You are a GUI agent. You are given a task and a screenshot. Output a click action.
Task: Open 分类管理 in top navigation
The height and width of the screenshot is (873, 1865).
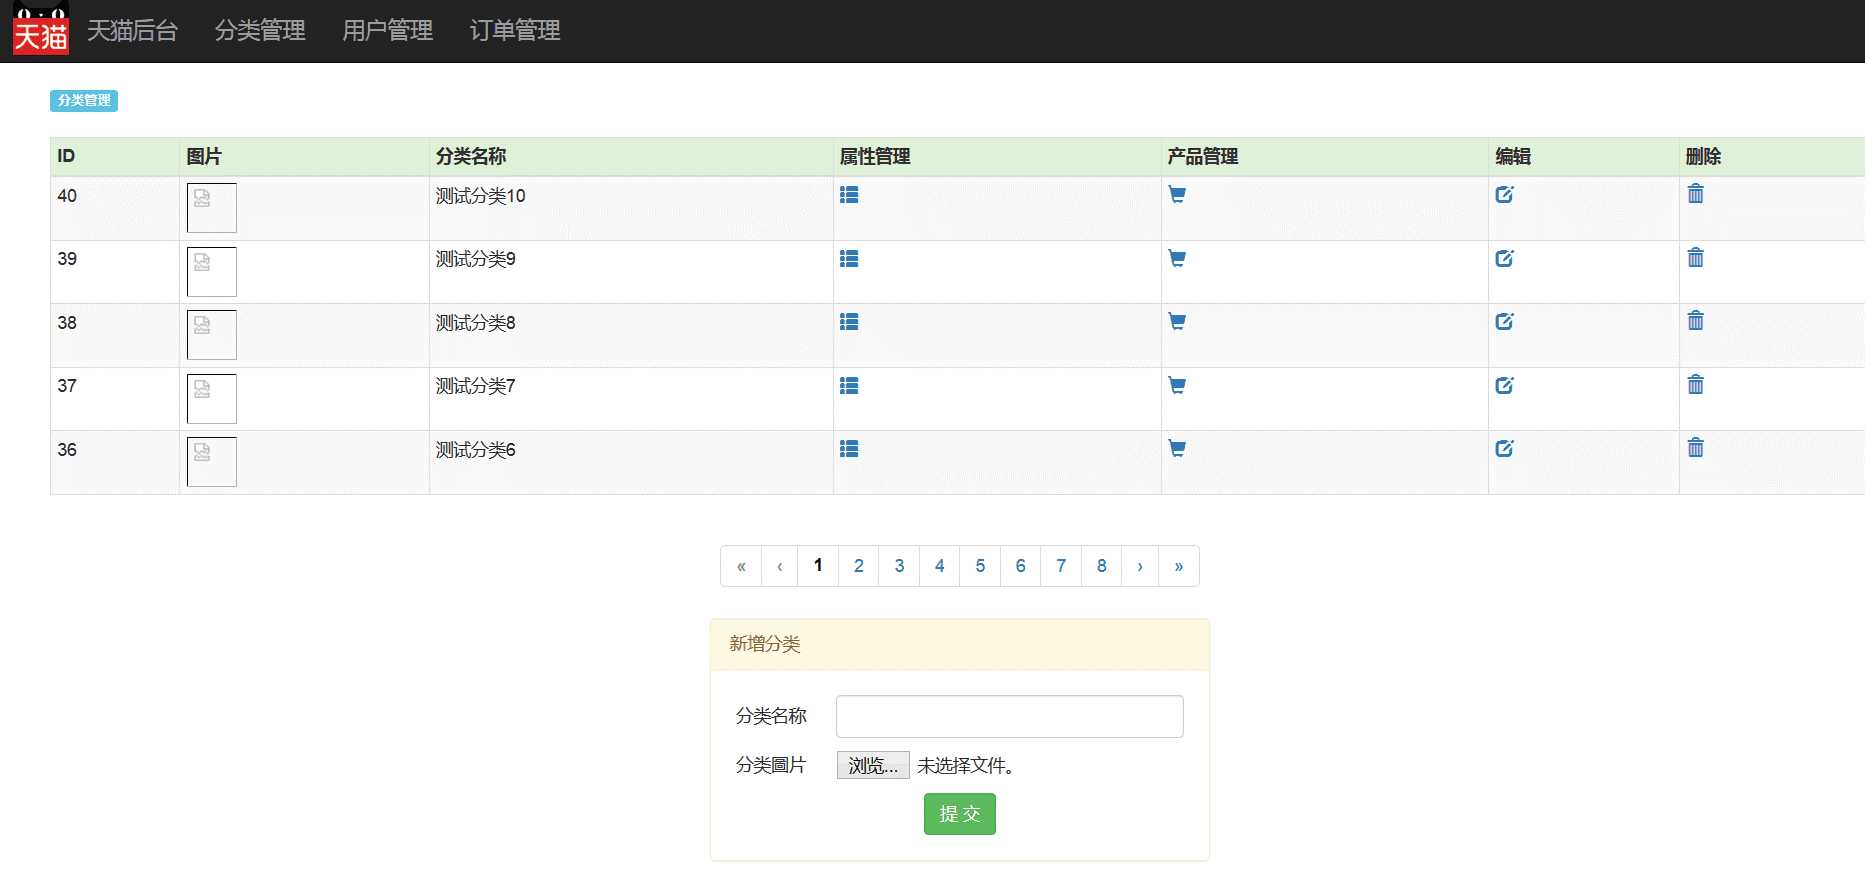click(x=260, y=31)
